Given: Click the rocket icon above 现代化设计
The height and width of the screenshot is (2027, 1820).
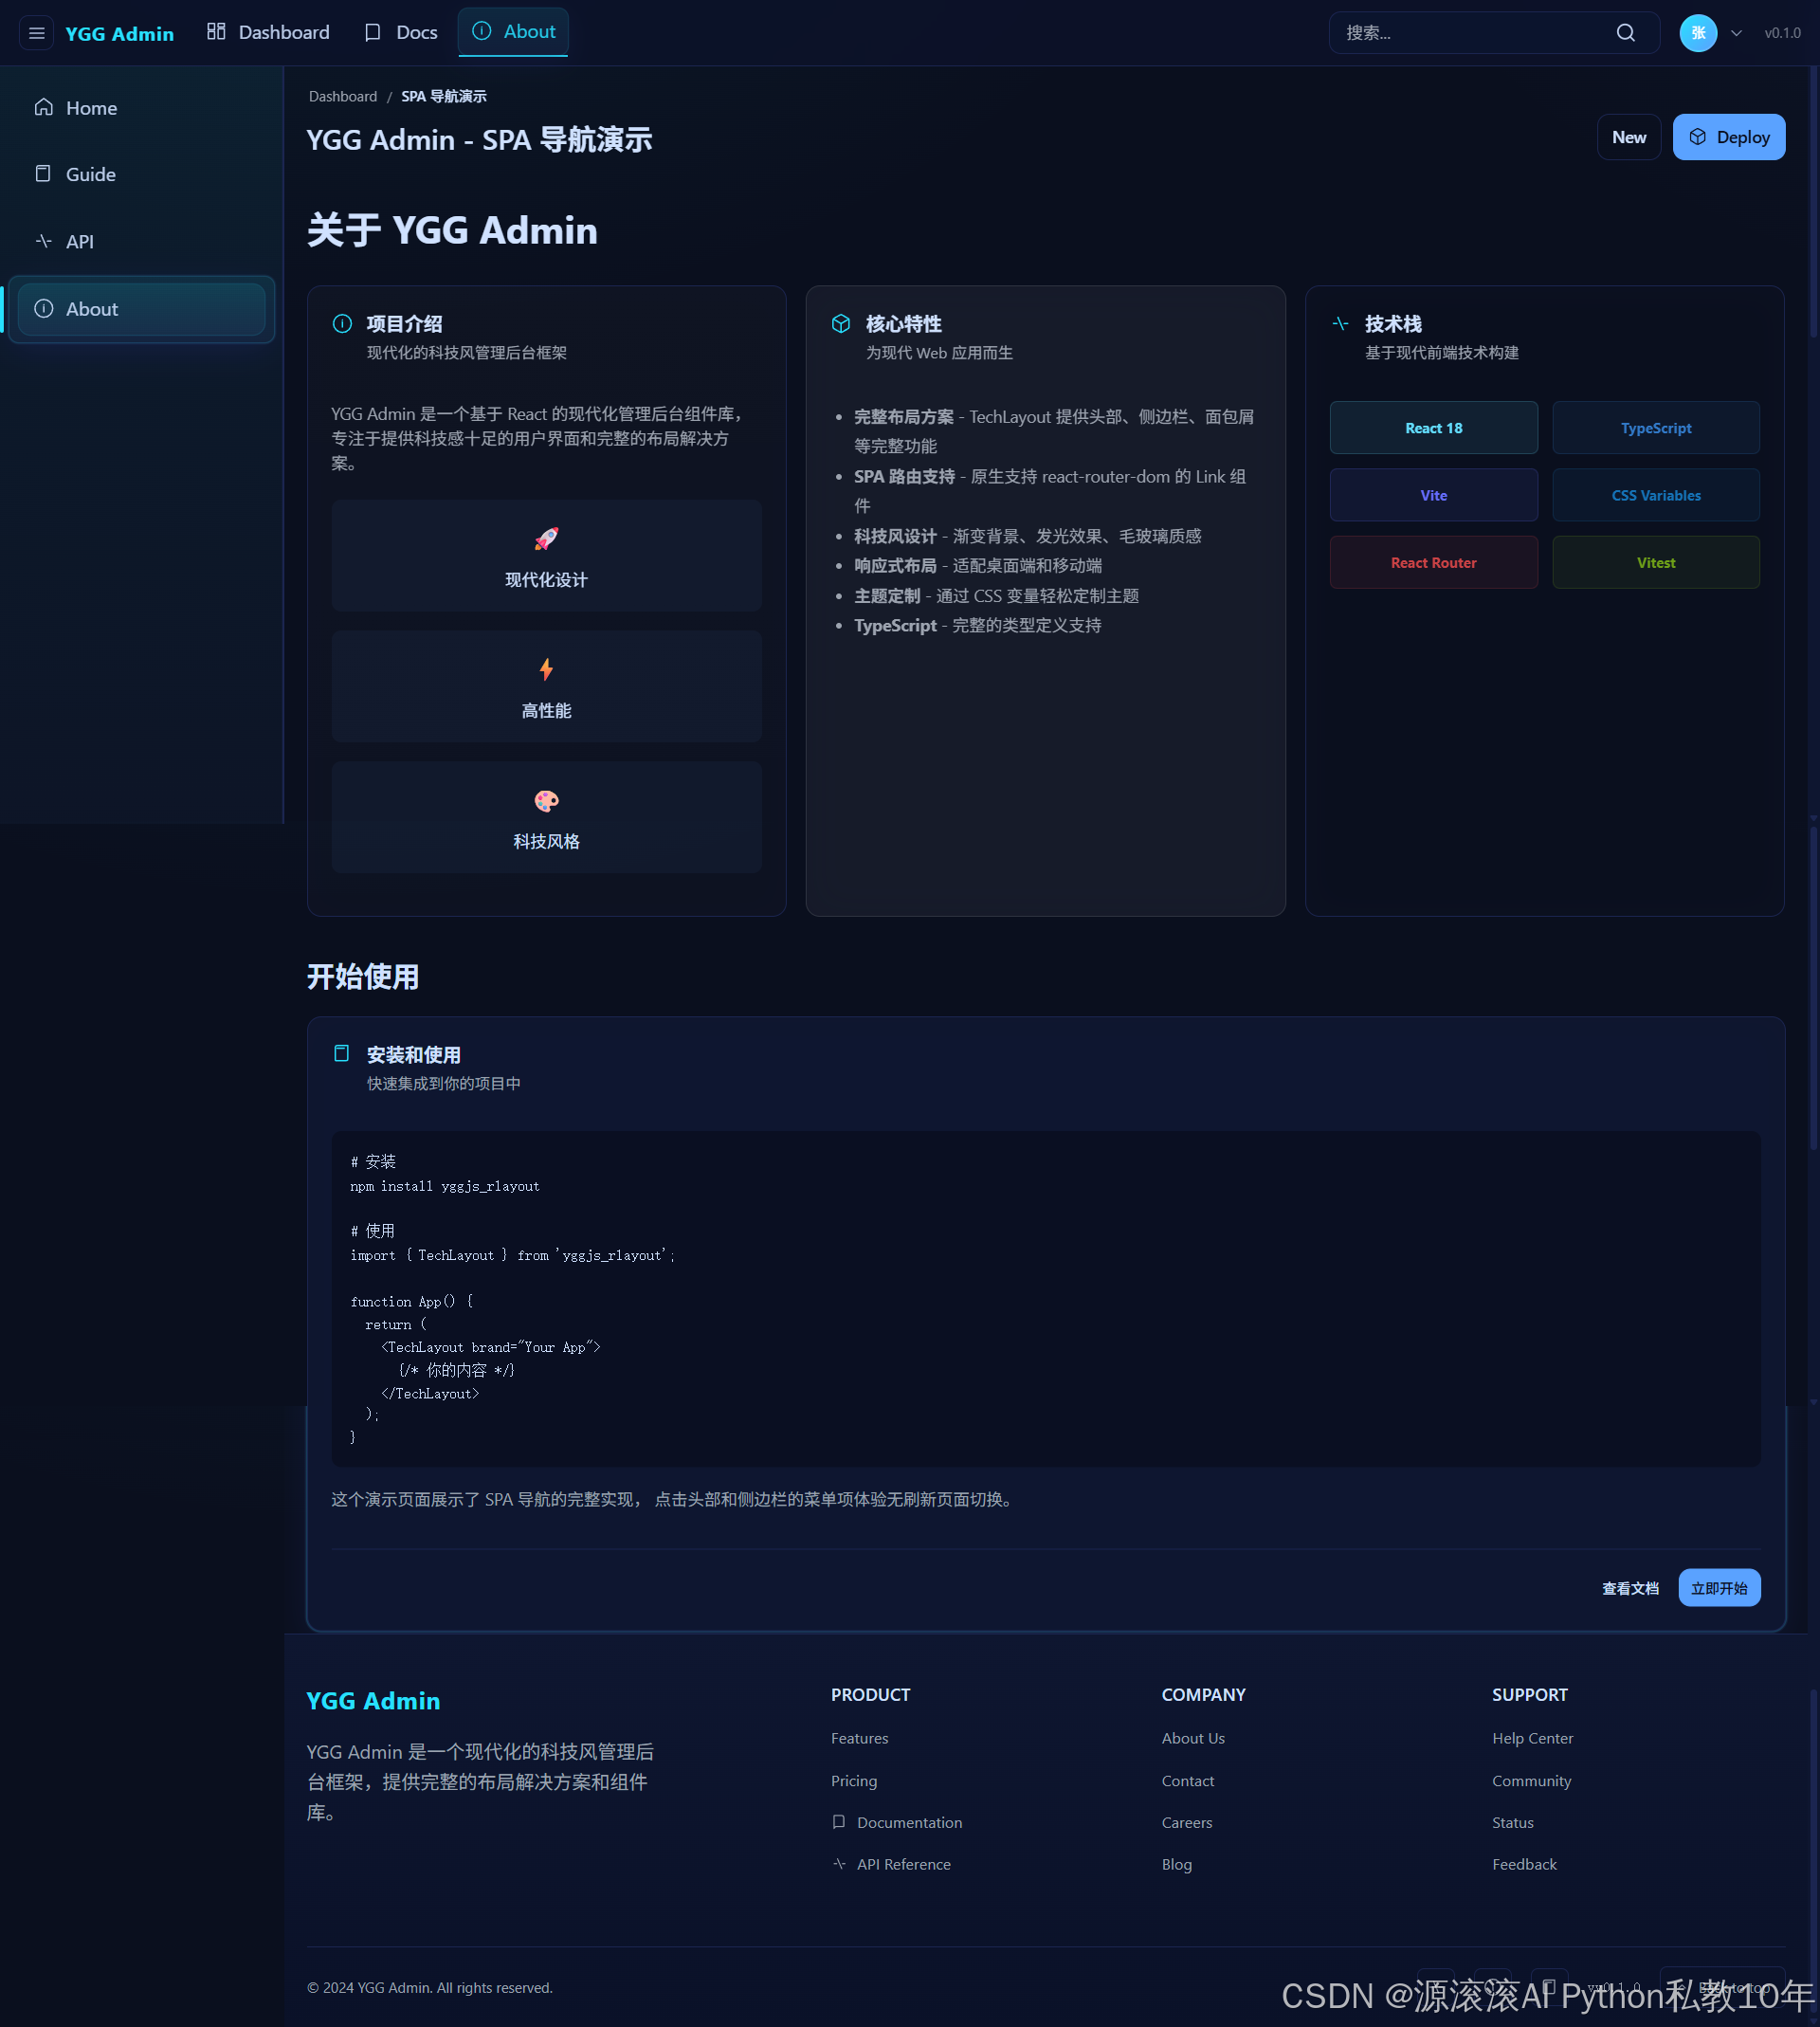Looking at the screenshot, I should (x=546, y=539).
